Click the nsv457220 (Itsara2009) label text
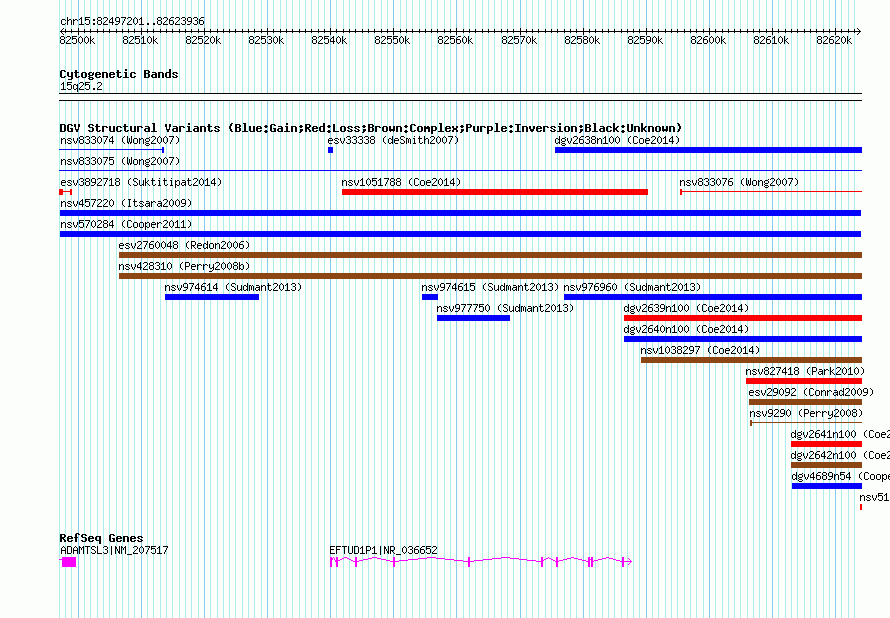This screenshot has width=890, height=618. (126, 203)
